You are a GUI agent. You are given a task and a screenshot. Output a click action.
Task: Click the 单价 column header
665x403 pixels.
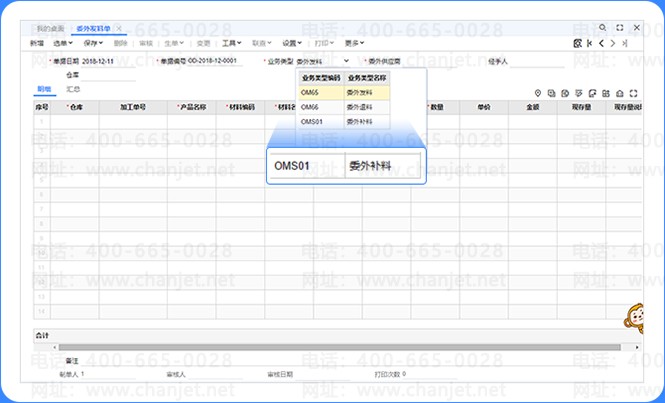coord(484,107)
